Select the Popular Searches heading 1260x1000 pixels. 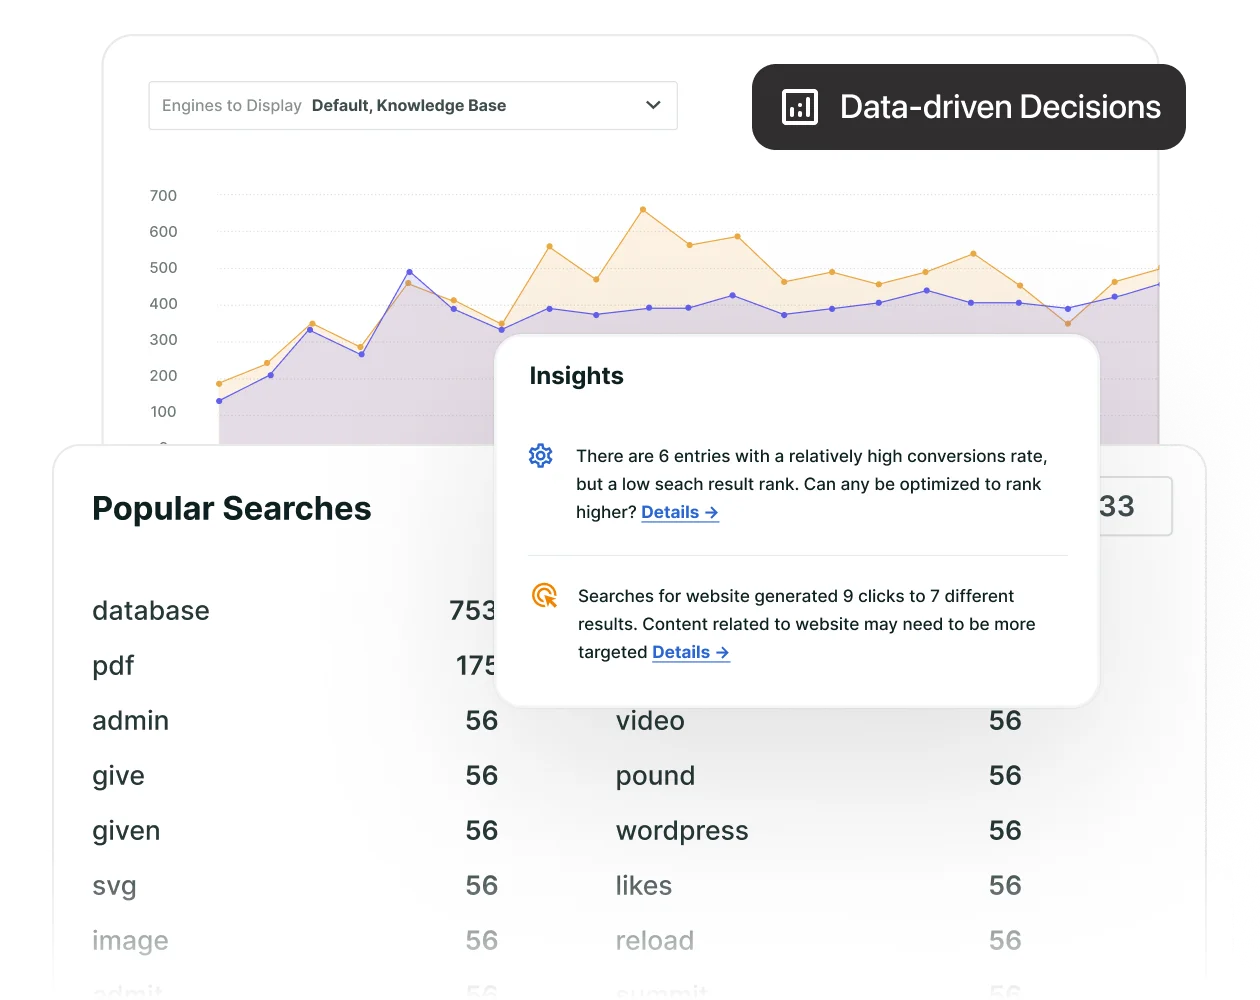[x=231, y=508]
